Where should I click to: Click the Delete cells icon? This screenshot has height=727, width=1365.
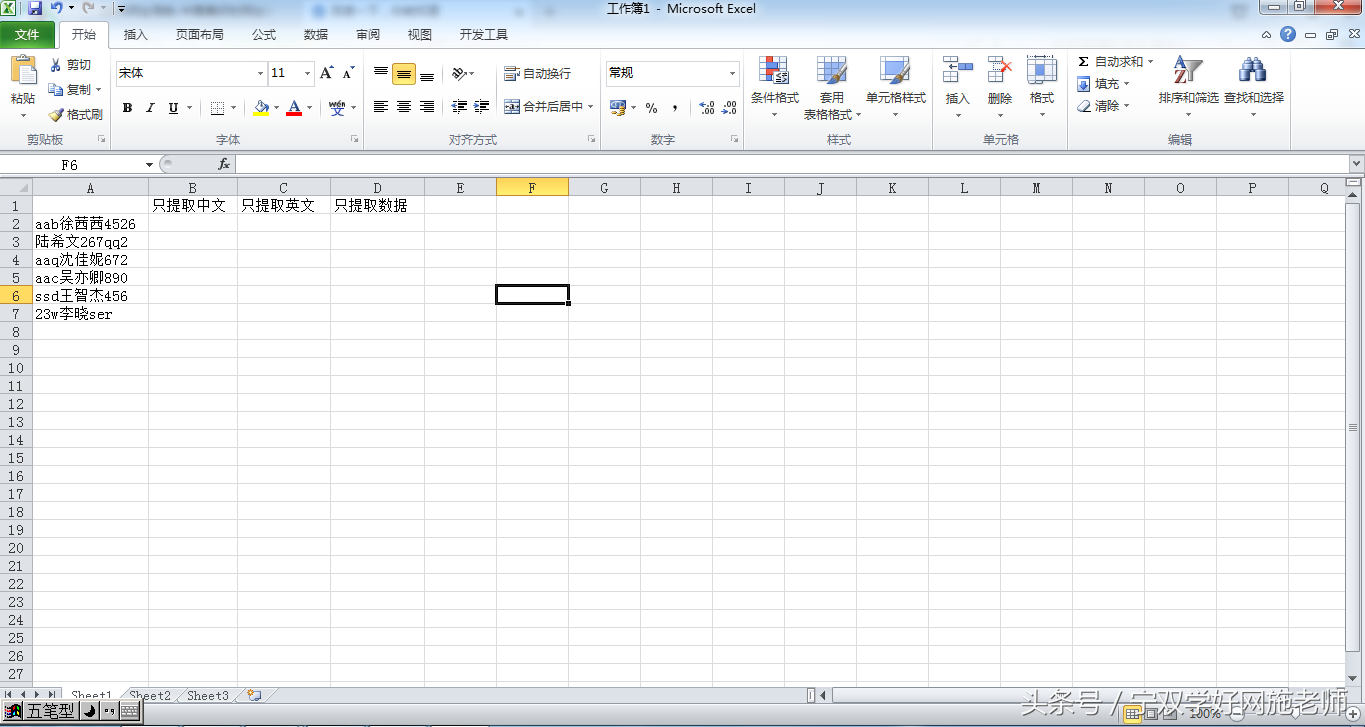pyautogui.click(x=999, y=70)
